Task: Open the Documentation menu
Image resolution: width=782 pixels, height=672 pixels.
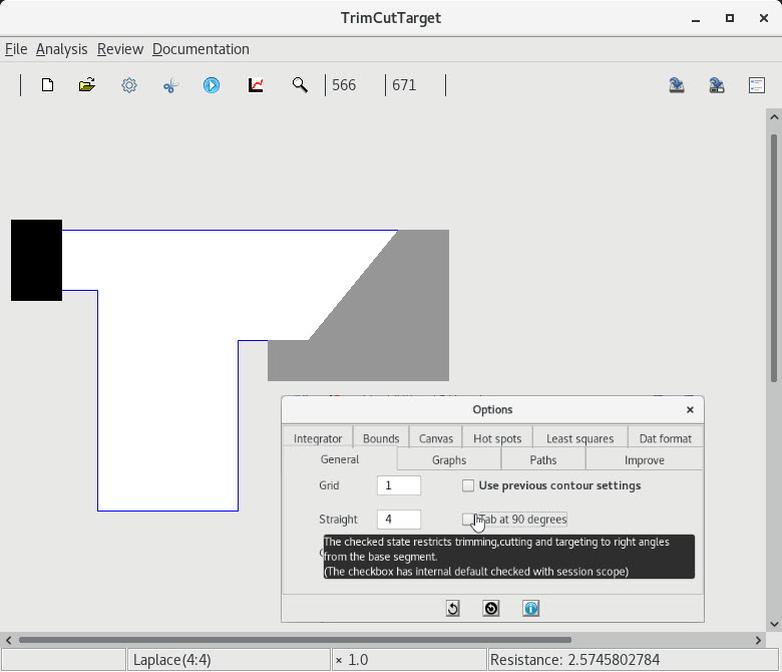Action: click(x=200, y=49)
